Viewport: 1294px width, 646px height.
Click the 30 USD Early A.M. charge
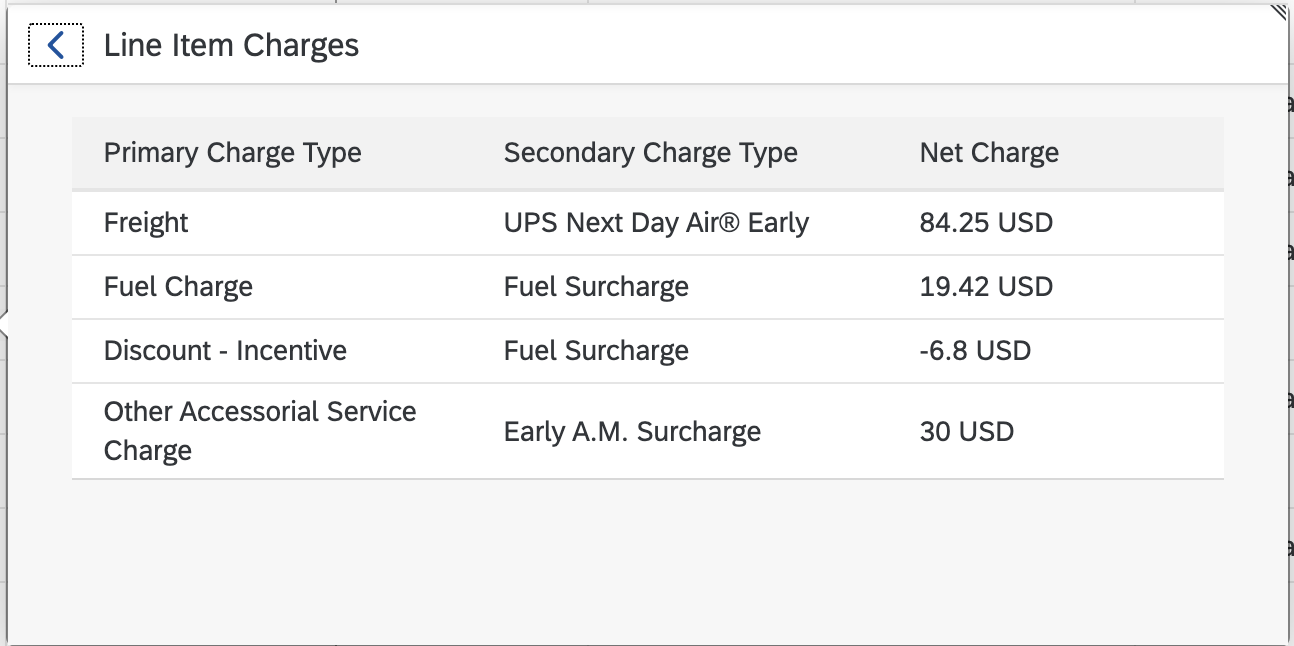coord(966,431)
